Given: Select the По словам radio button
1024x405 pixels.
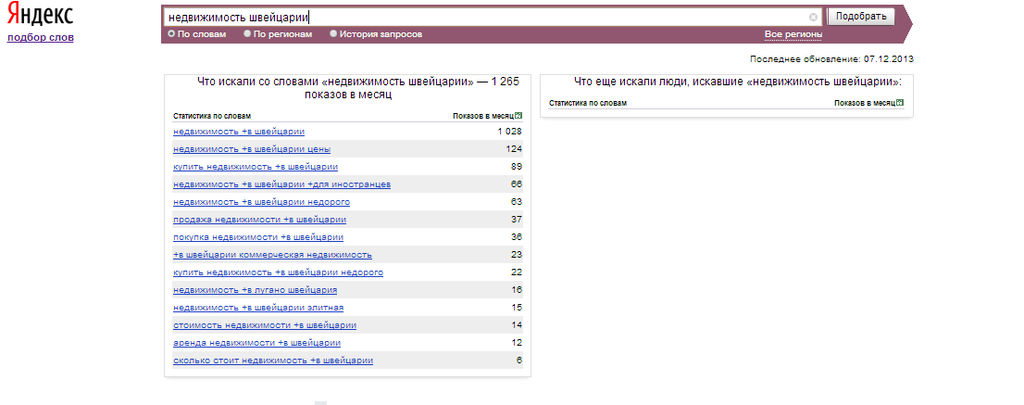Looking at the screenshot, I should coord(171,34).
